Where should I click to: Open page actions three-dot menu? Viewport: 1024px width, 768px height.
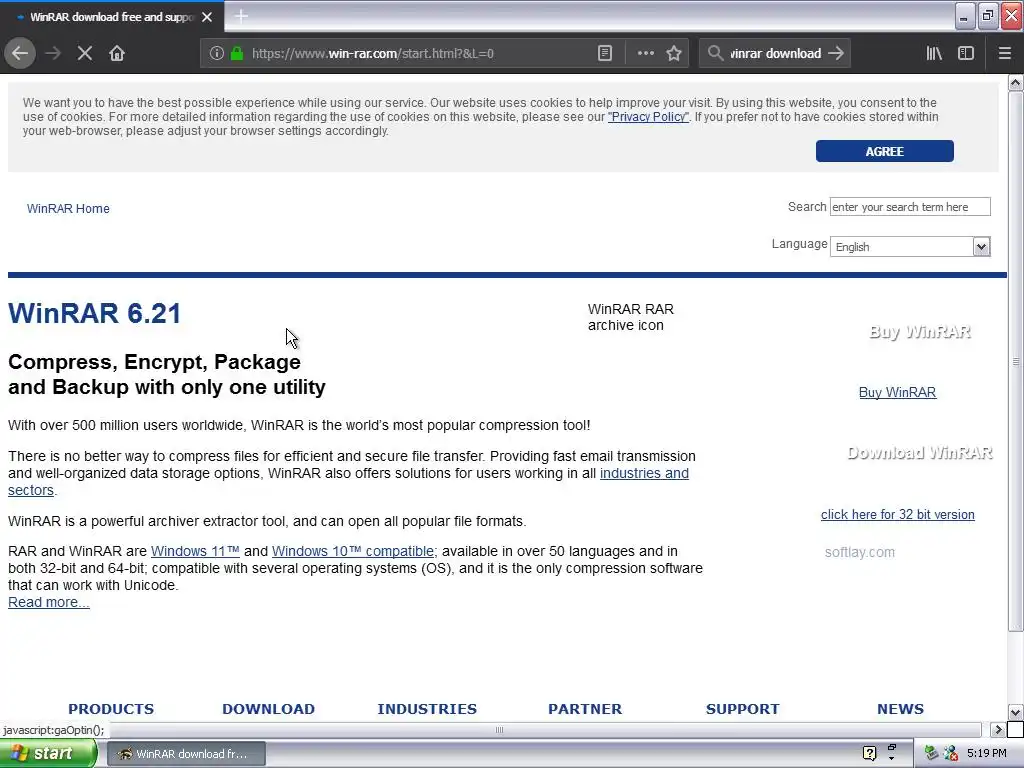click(x=645, y=54)
